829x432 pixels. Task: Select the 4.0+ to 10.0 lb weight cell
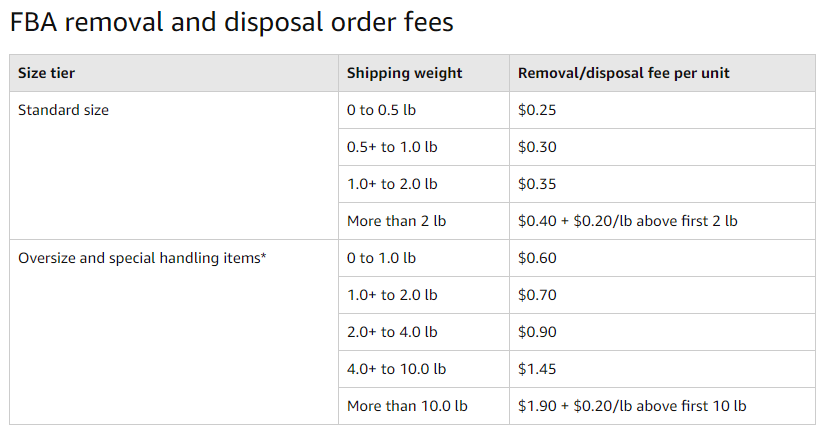click(x=396, y=369)
